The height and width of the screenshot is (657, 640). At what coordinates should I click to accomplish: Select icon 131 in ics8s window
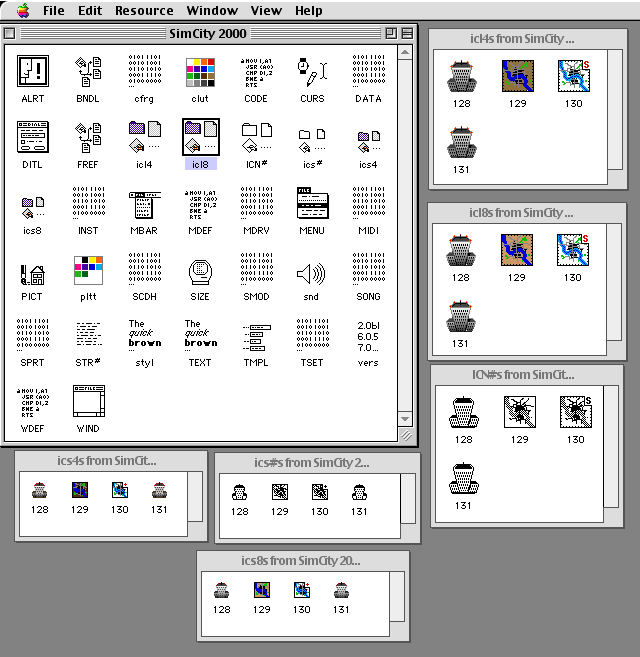click(x=342, y=590)
